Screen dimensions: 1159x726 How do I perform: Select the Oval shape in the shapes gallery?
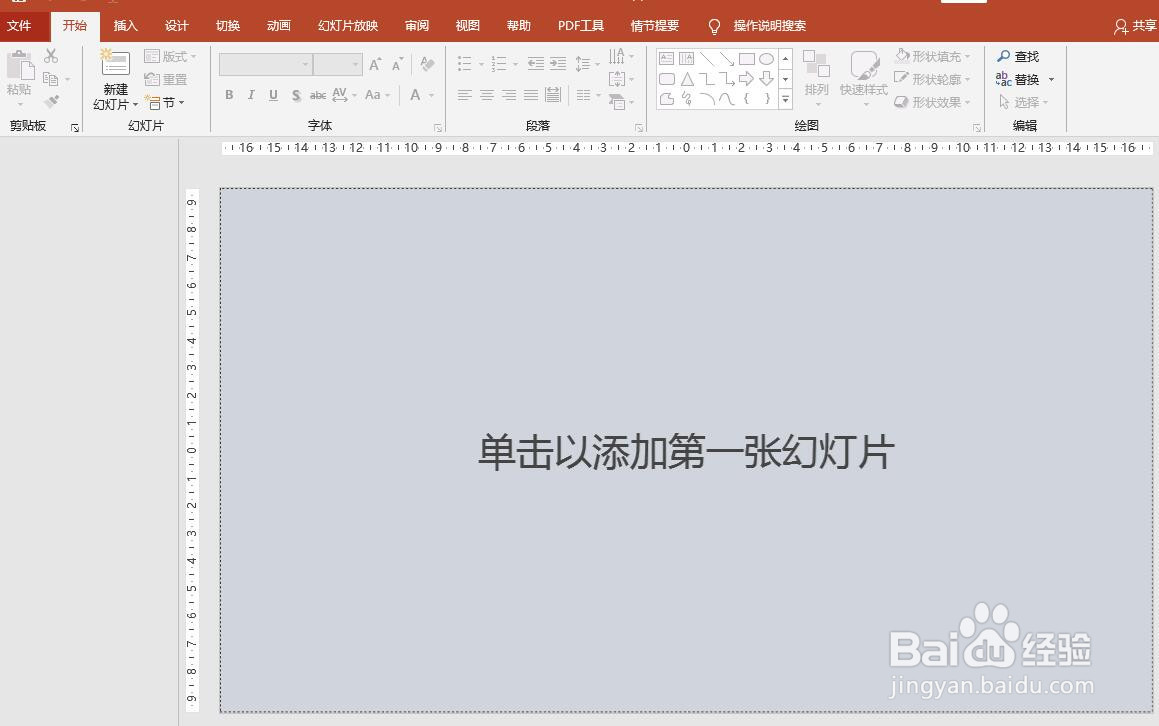pyautogui.click(x=767, y=59)
